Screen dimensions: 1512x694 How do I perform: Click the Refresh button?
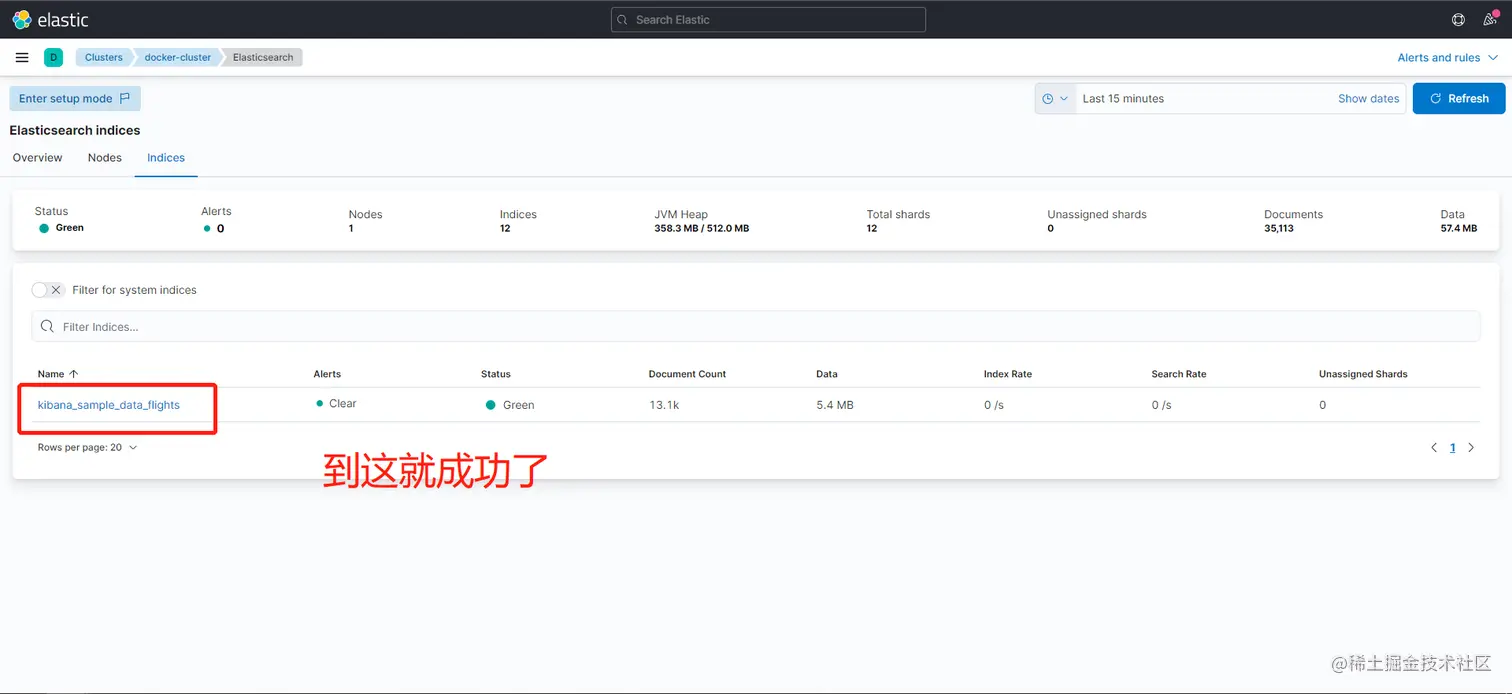coord(1459,99)
